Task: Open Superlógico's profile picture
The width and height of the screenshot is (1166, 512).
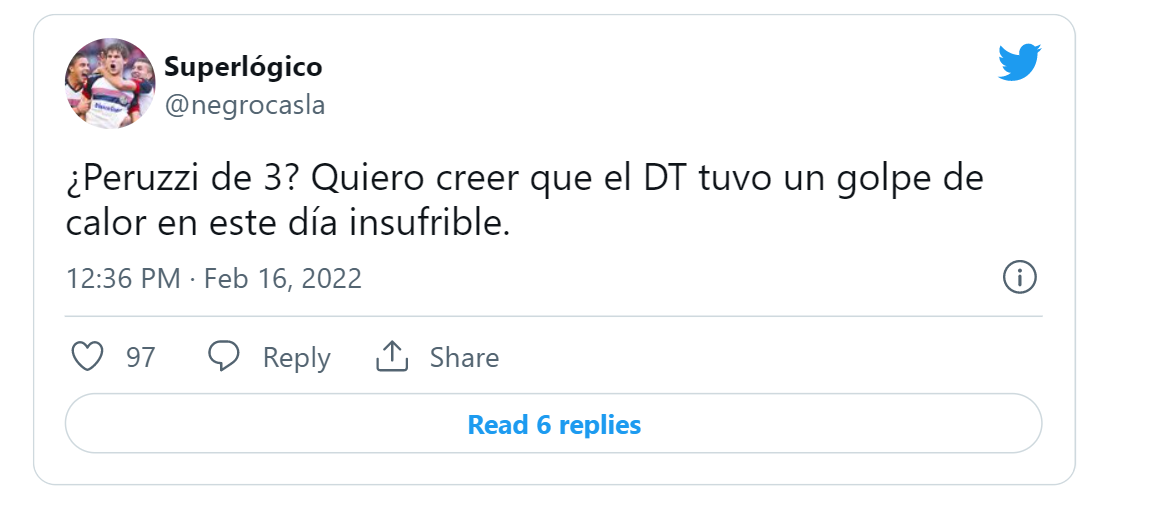Action: [x=110, y=83]
